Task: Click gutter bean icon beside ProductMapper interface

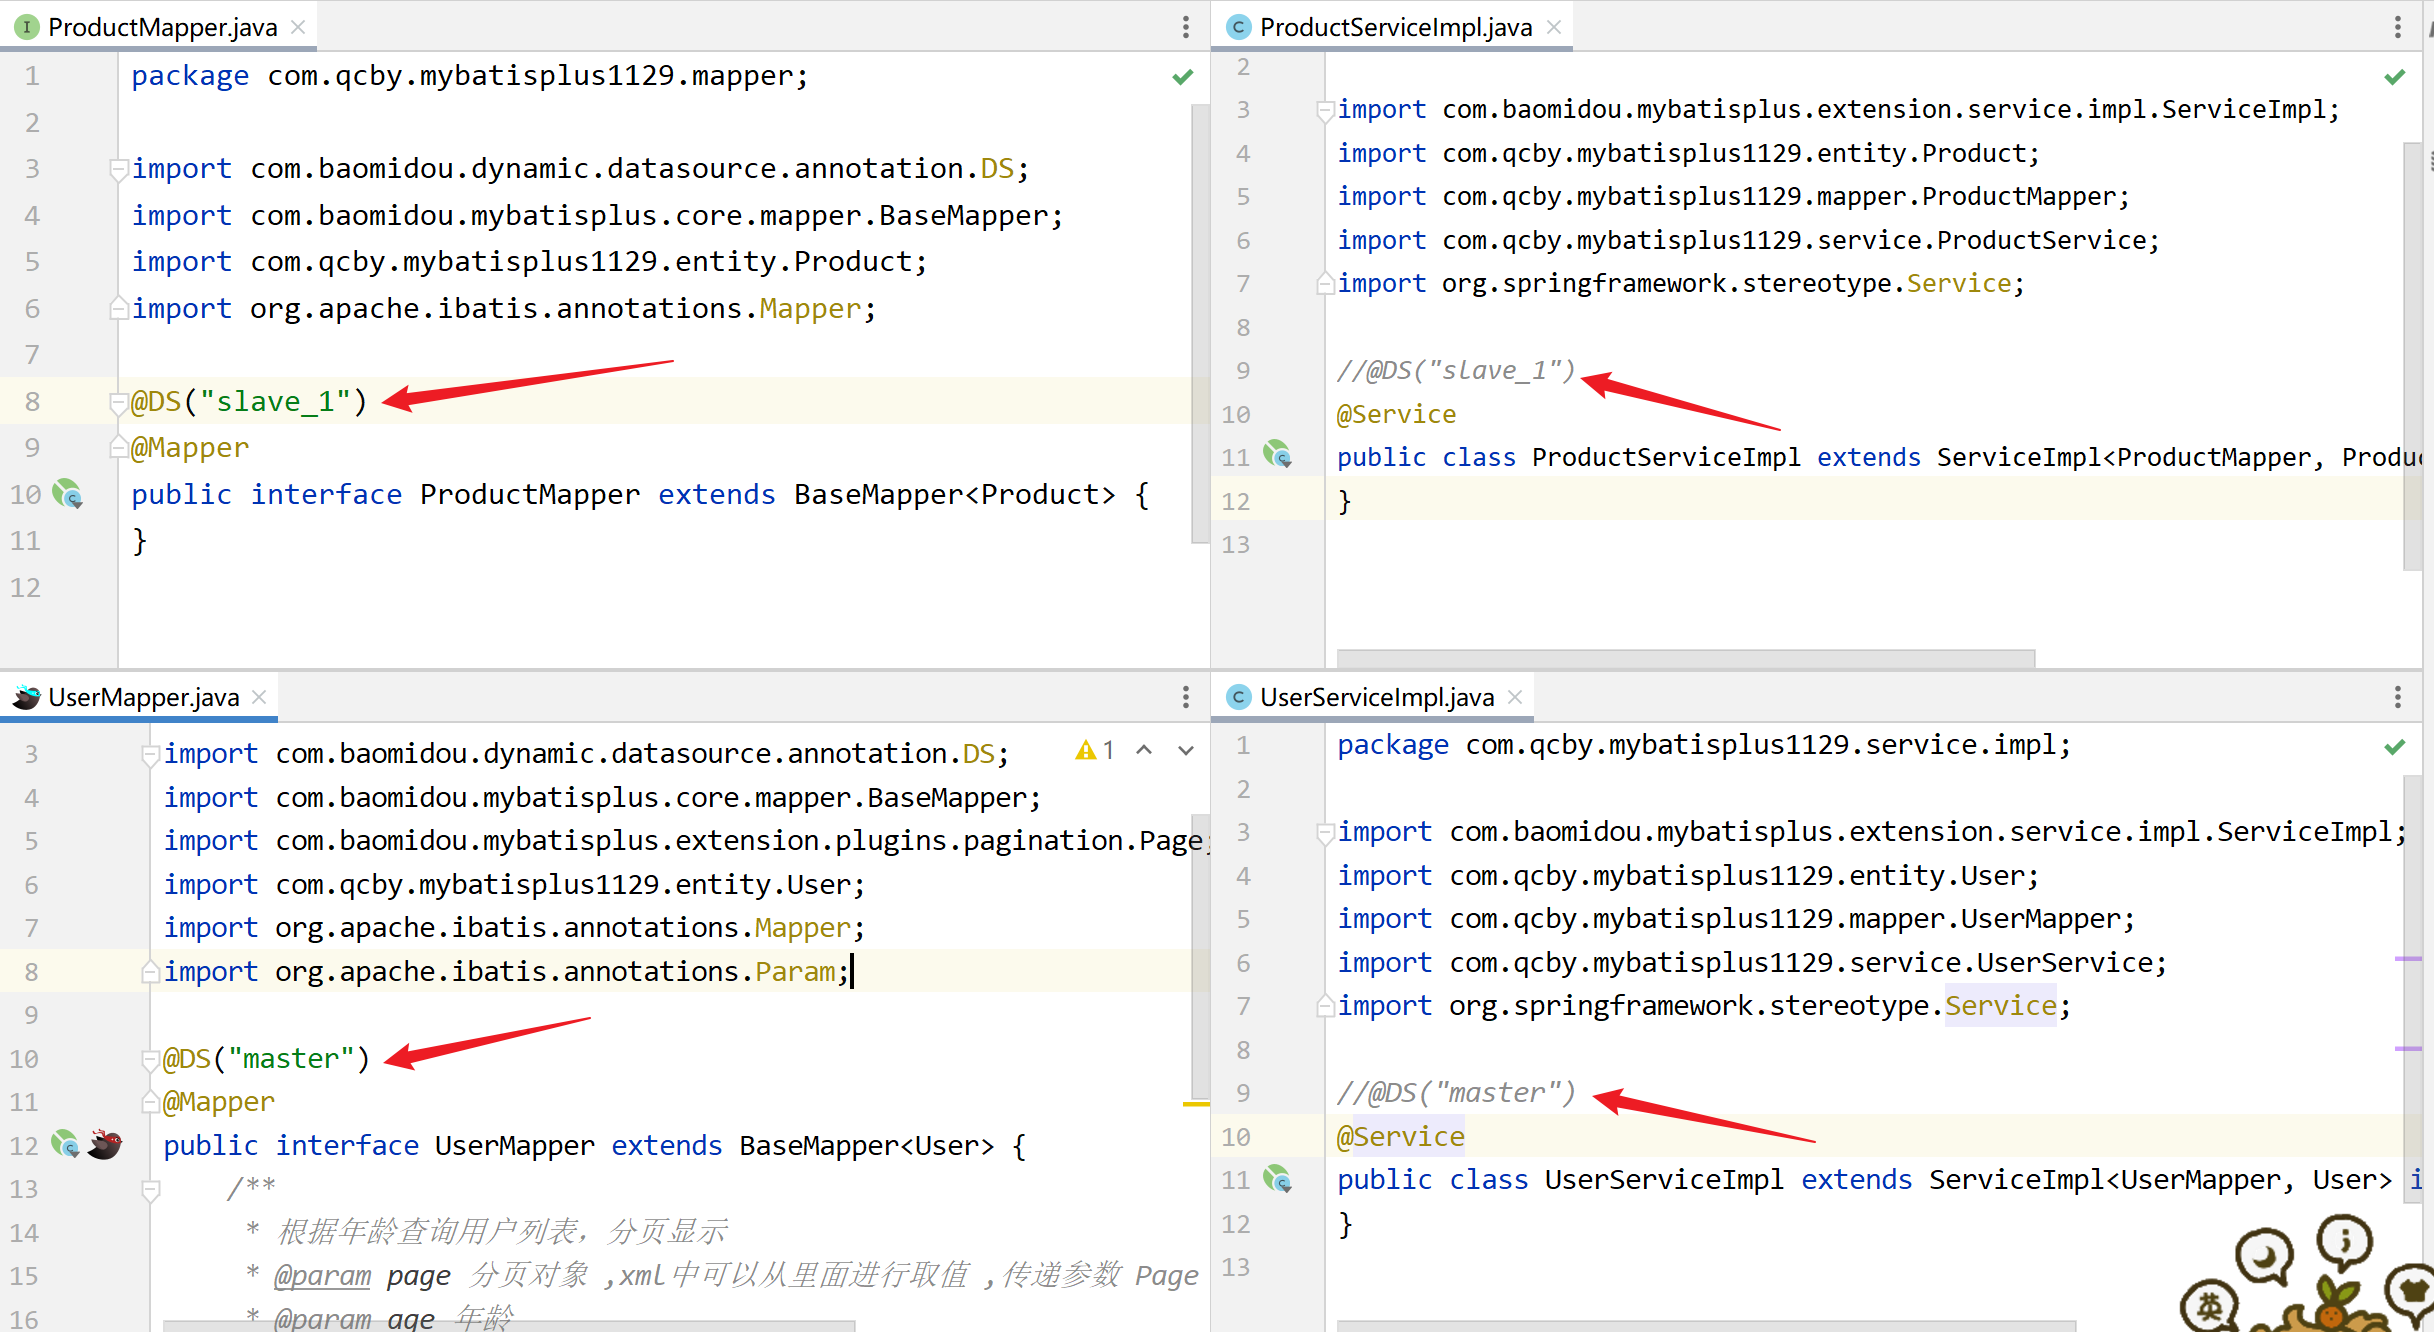Action: pos(67,494)
